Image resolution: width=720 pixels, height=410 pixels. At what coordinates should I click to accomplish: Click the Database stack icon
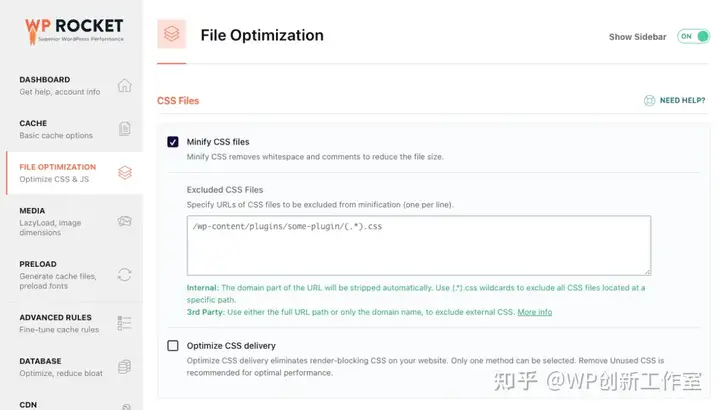click(124, 366)
